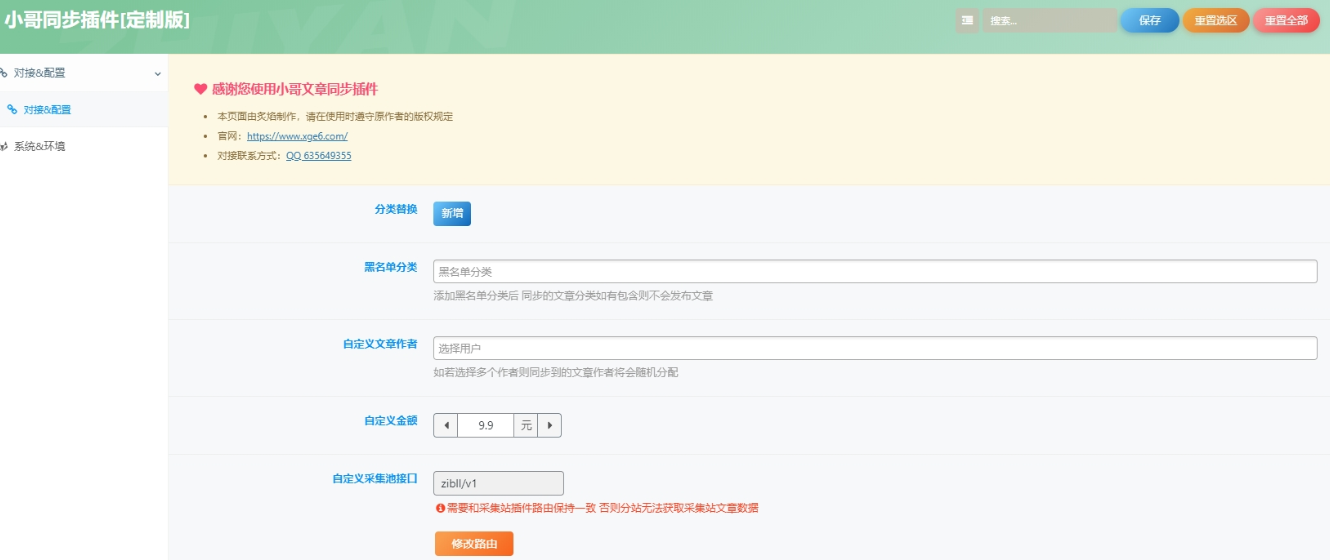Open the 自定义文章作者 user selector
This screenshot has width=1330, height=560.
point(874,348)
